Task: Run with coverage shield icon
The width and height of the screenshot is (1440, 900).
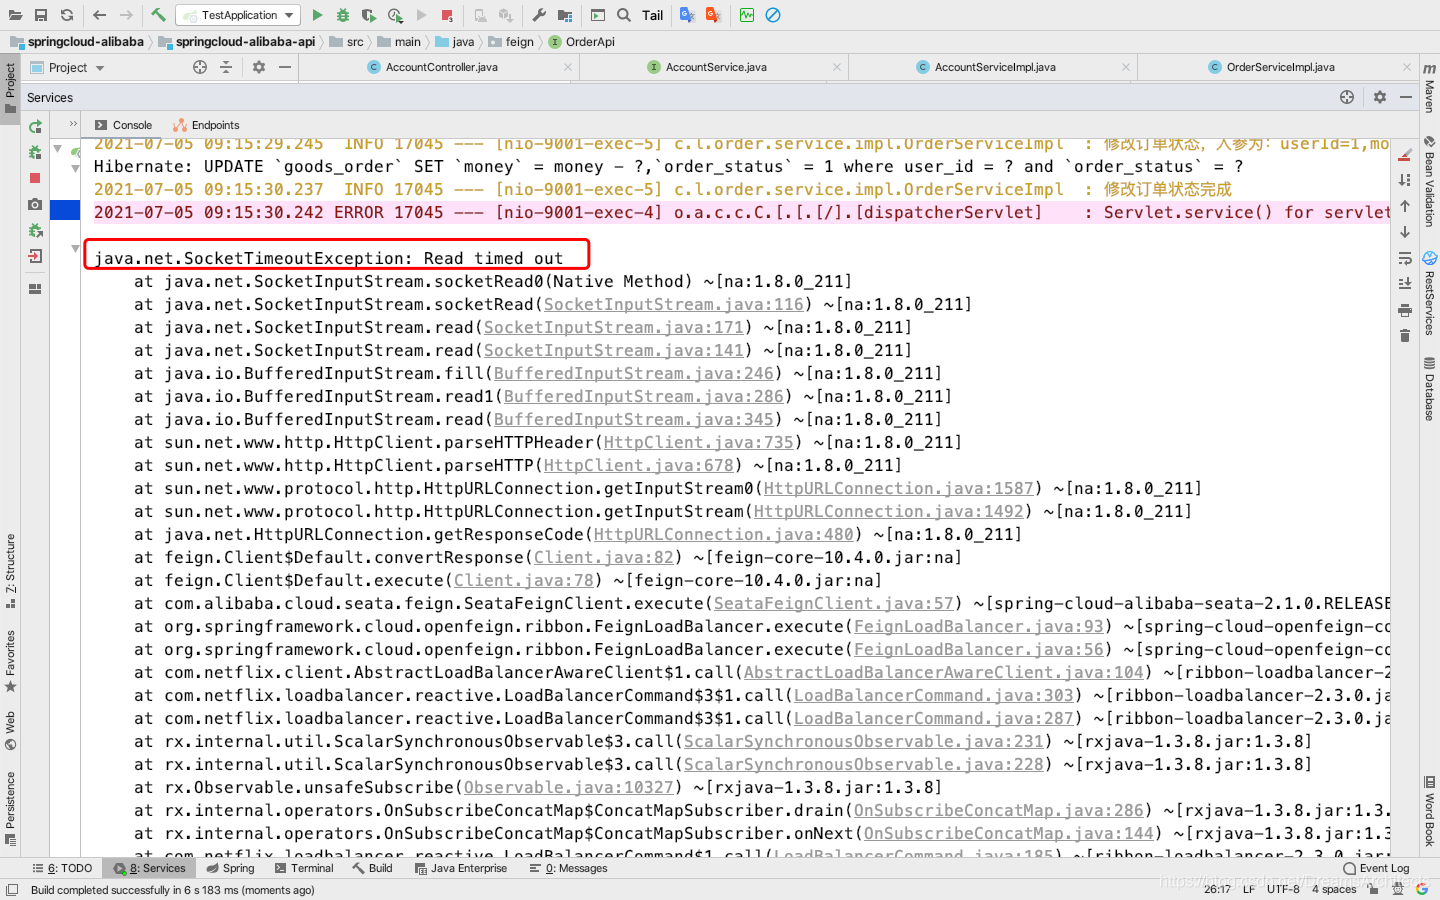Action: click(369, 15)
